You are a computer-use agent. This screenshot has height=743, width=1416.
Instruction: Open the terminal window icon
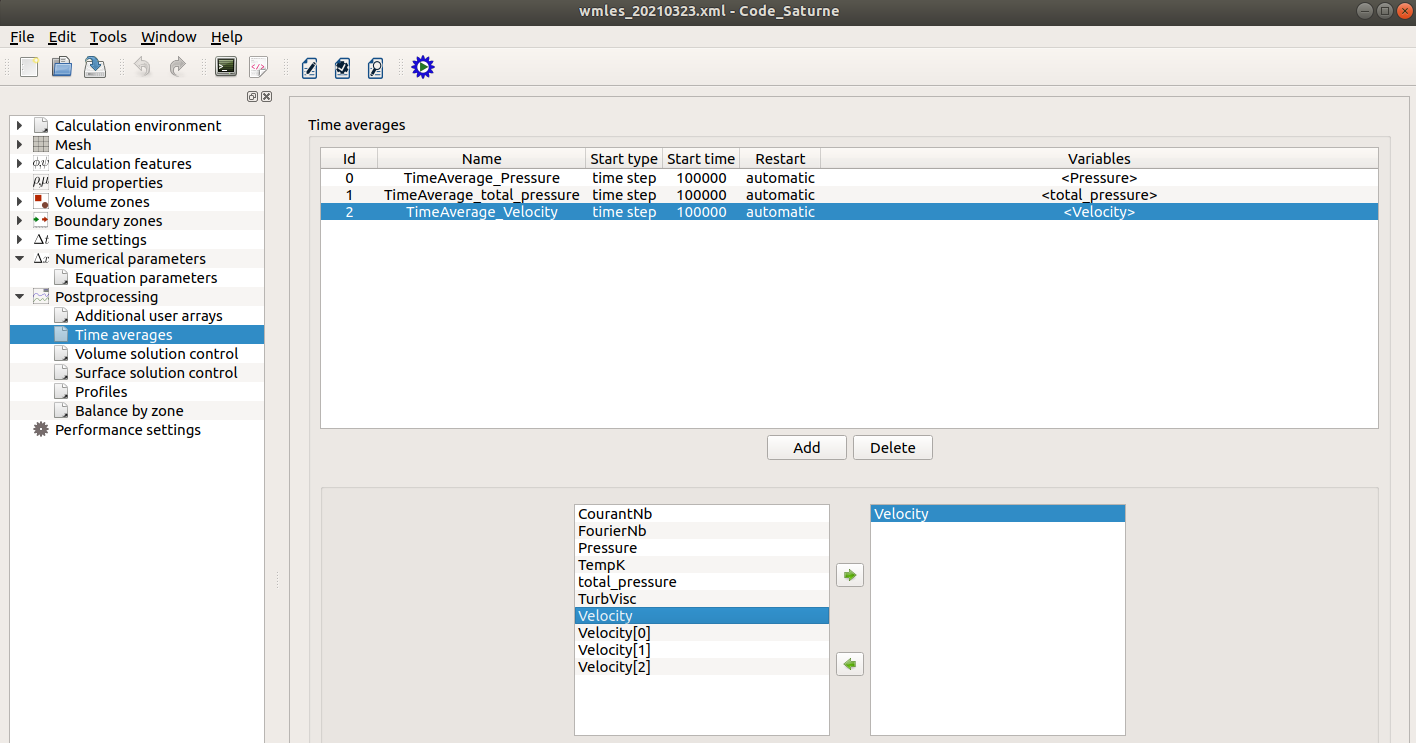pyautogui.click(x=226, y=67)
